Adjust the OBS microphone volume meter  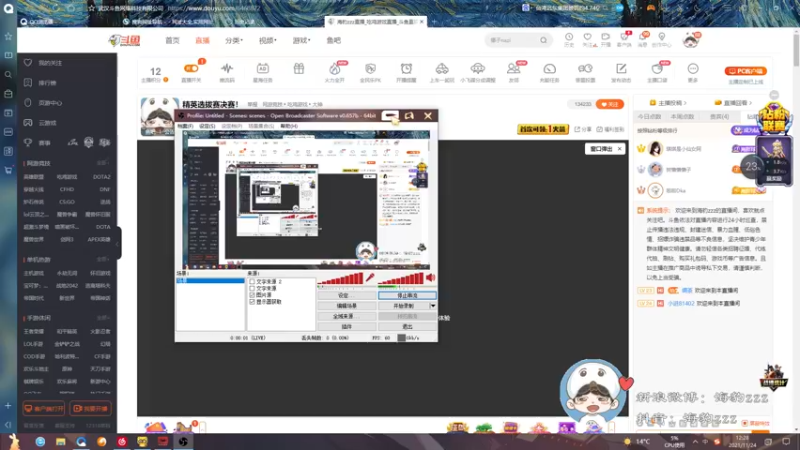point(340,279)
